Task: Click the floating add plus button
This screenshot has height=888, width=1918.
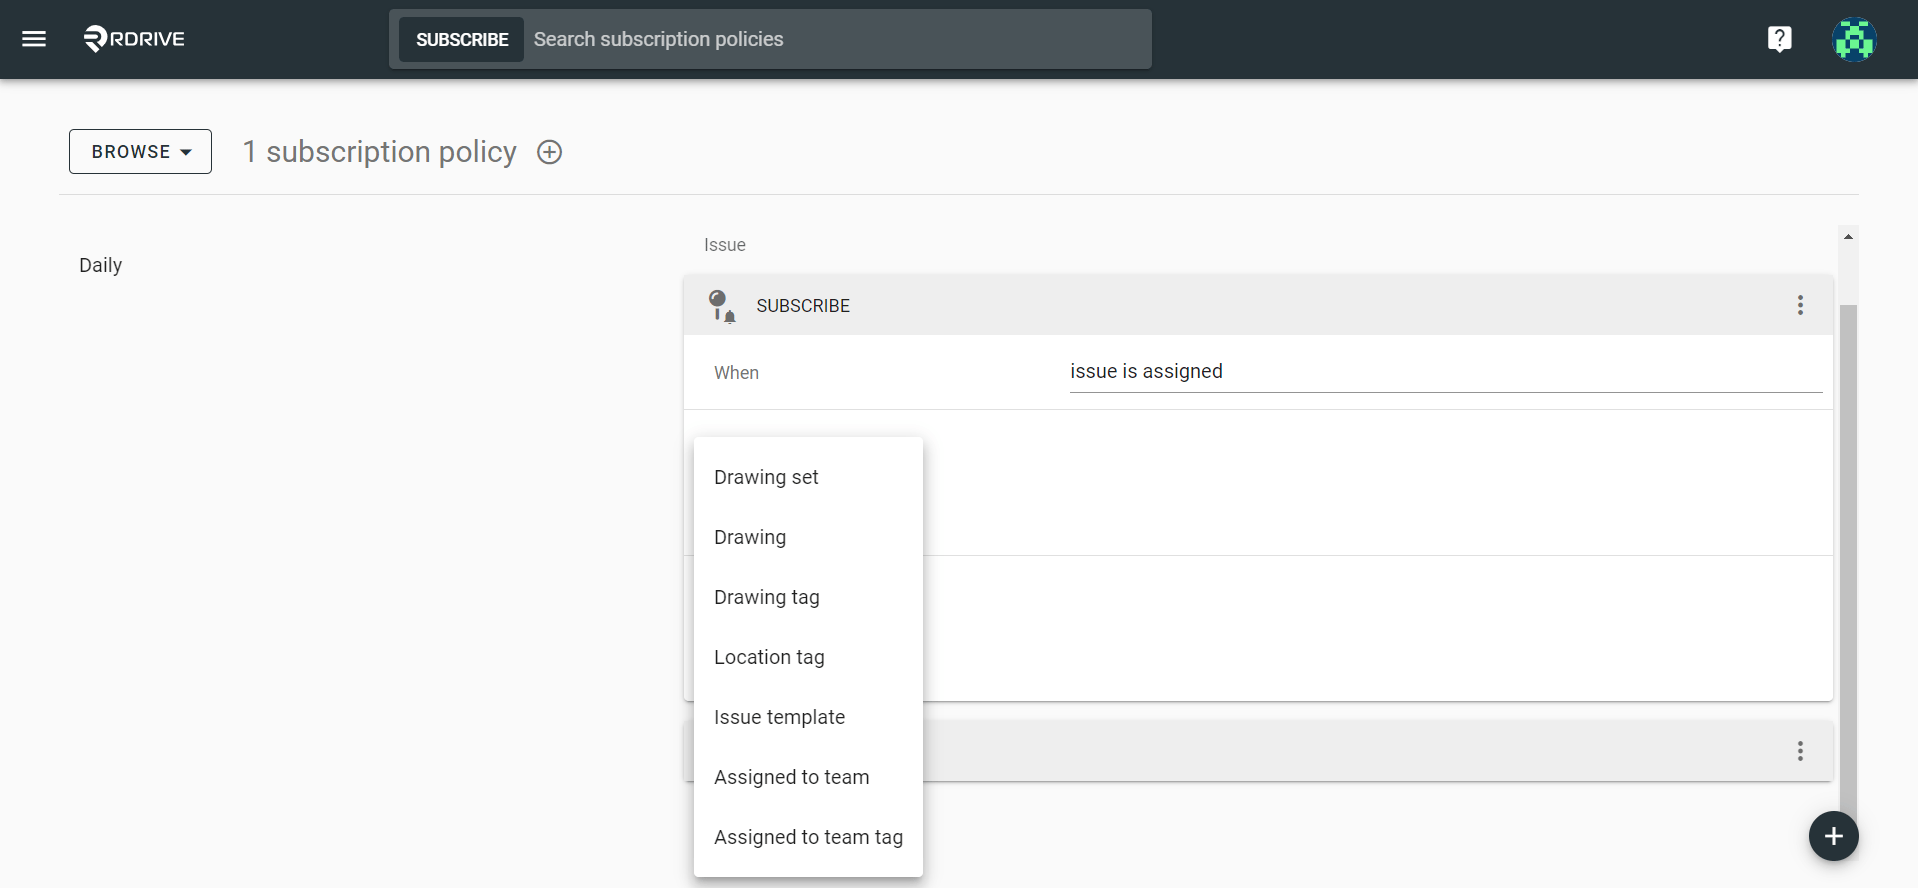Action: click(1833, 836)
